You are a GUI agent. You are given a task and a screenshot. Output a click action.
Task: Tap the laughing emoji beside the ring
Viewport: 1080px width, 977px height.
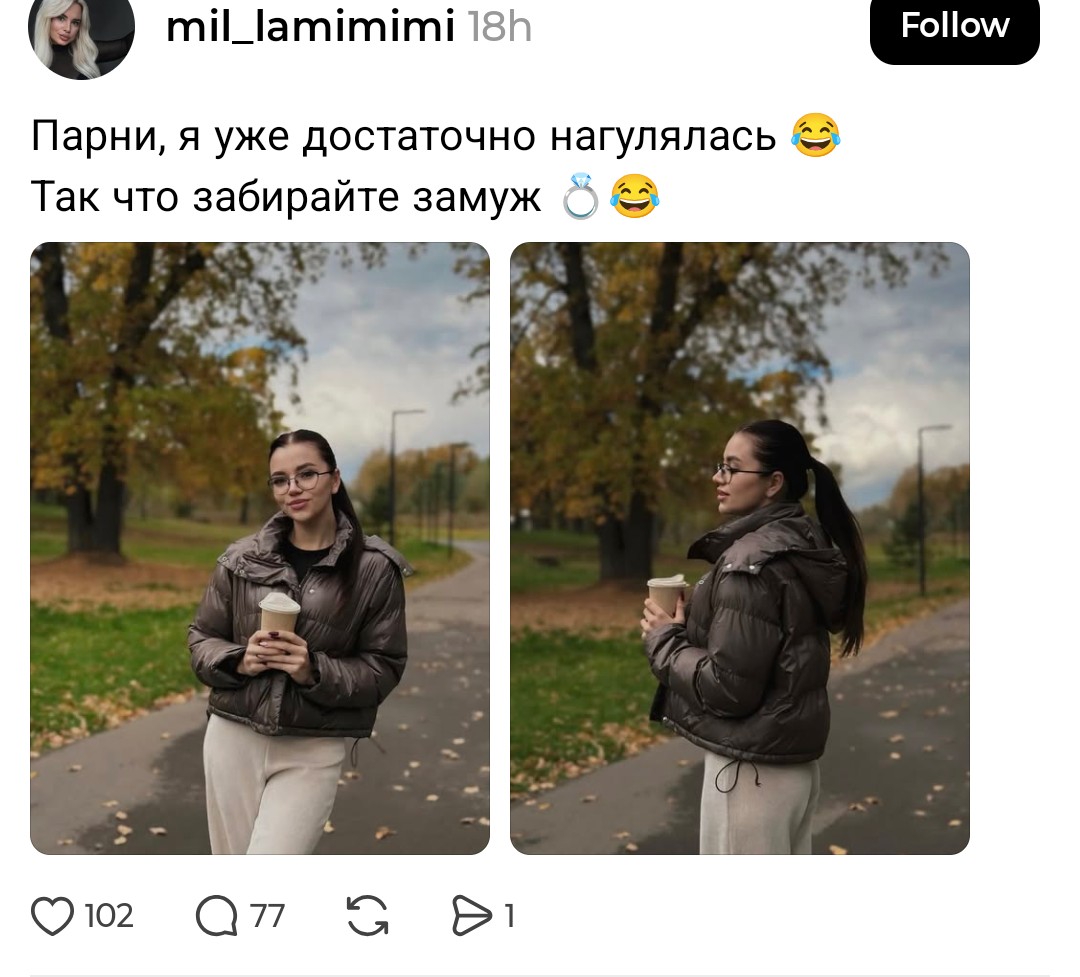pos(635,196)
